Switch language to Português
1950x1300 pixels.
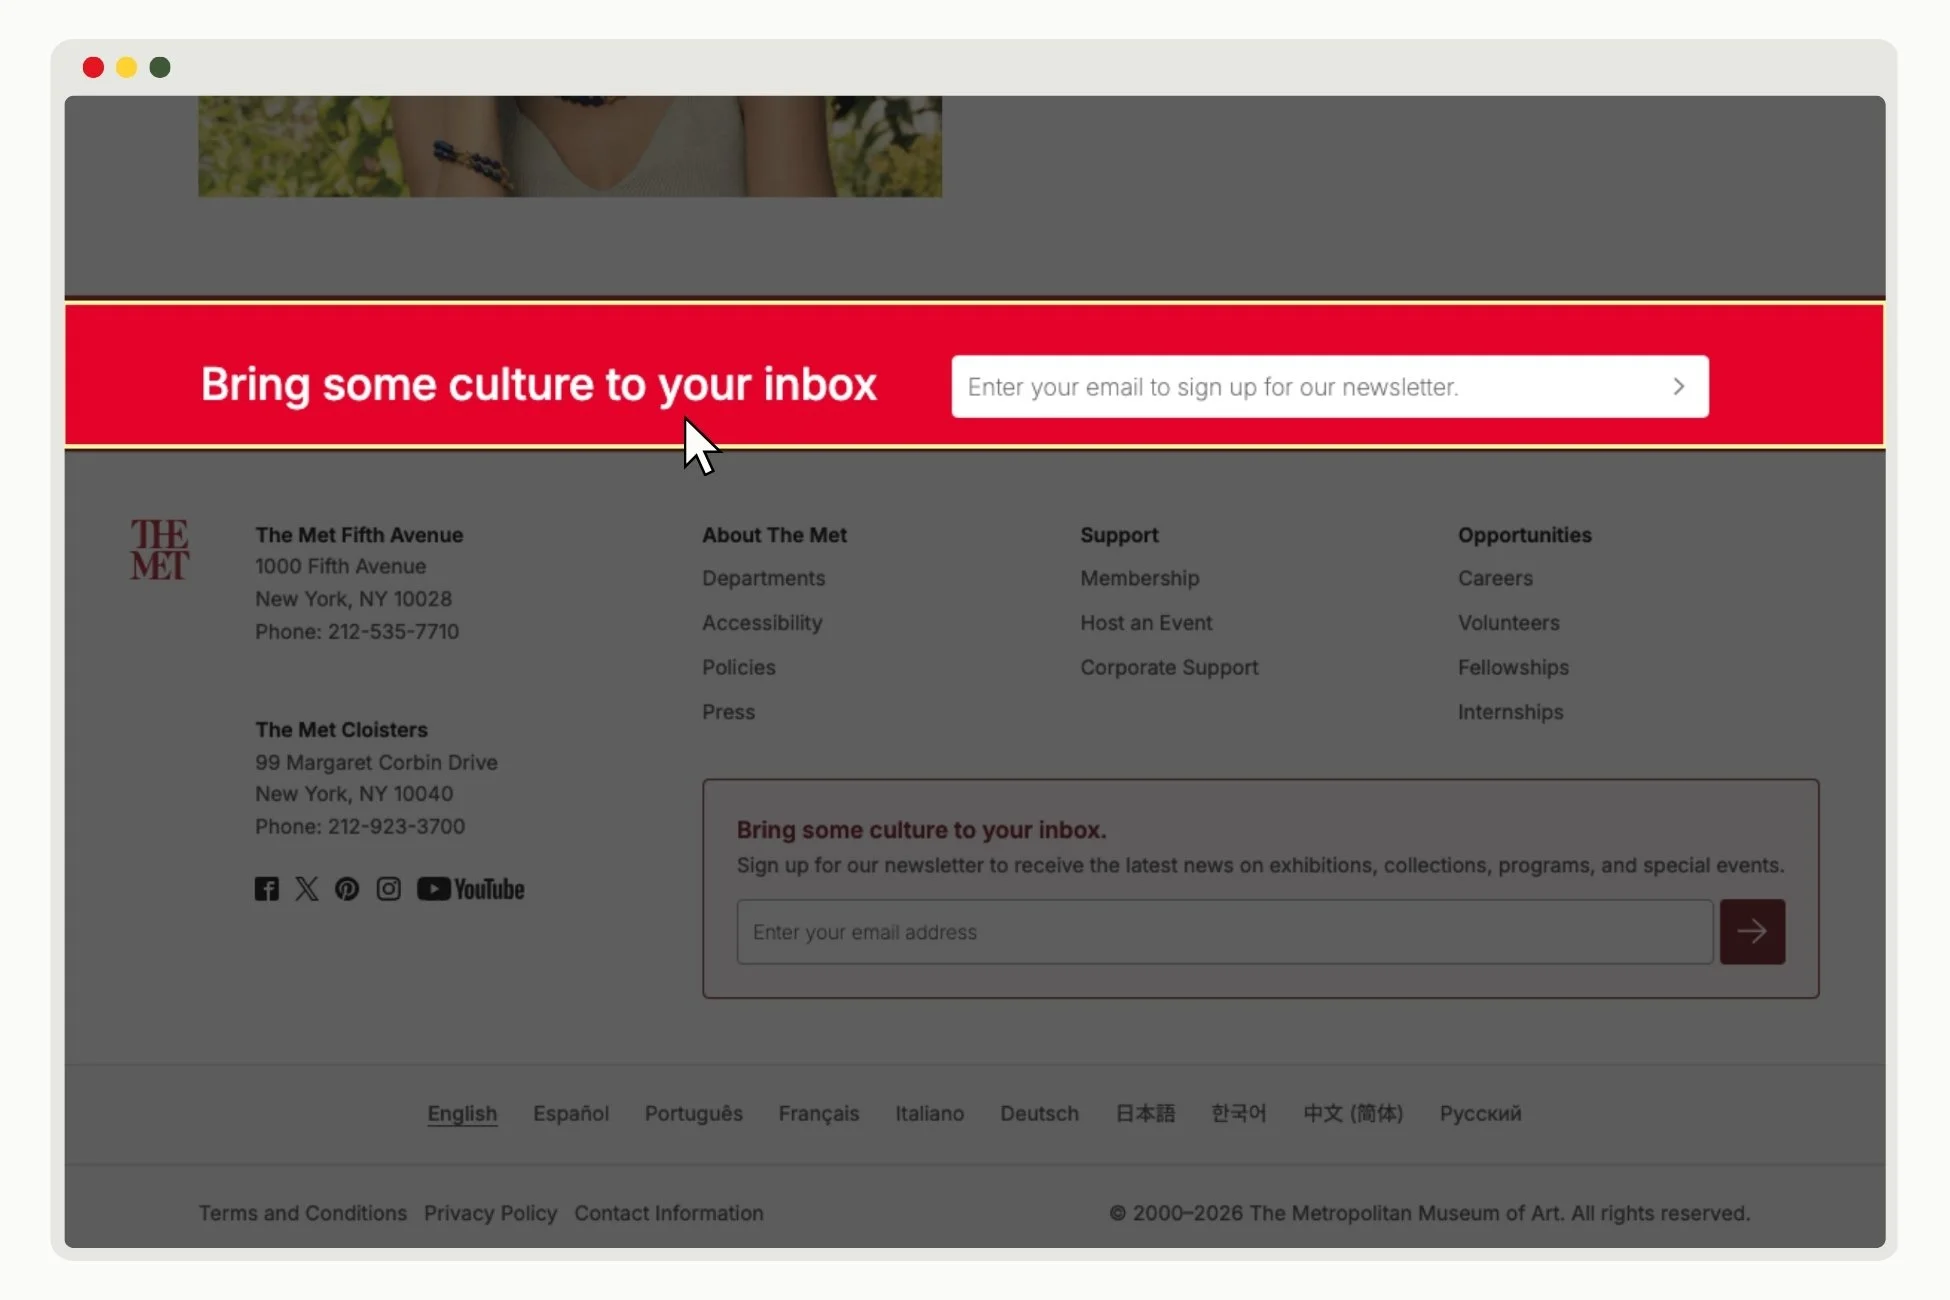694,1113
